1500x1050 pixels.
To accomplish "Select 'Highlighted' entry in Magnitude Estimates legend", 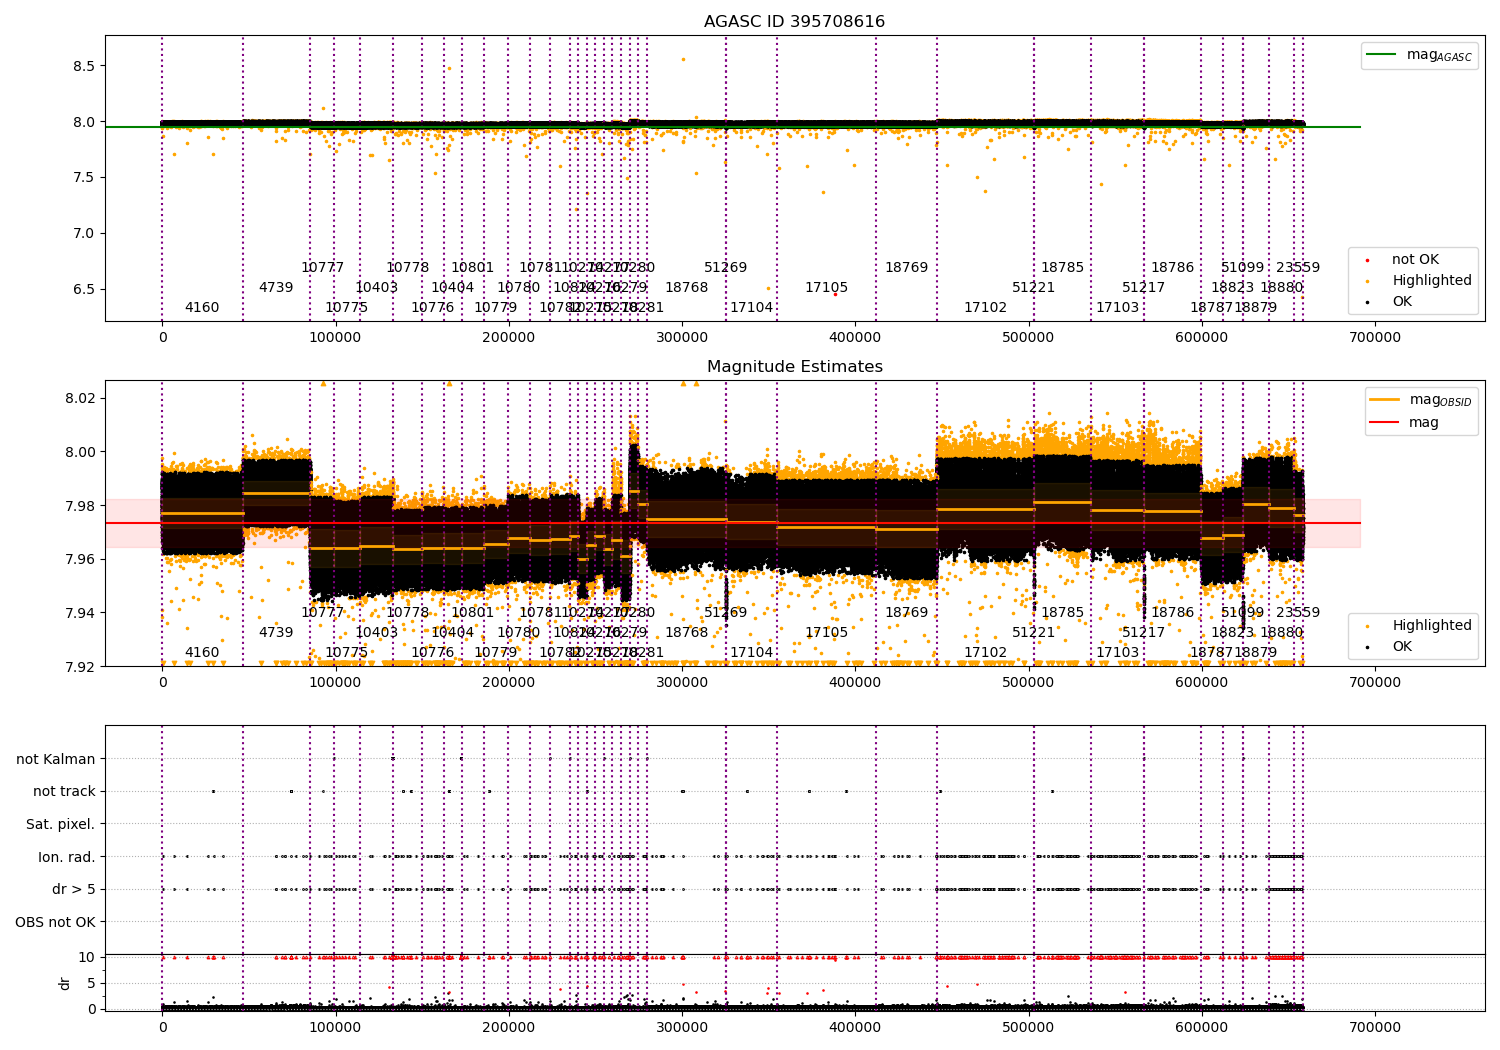I will pyautogui.click(x=1431, y=626).
